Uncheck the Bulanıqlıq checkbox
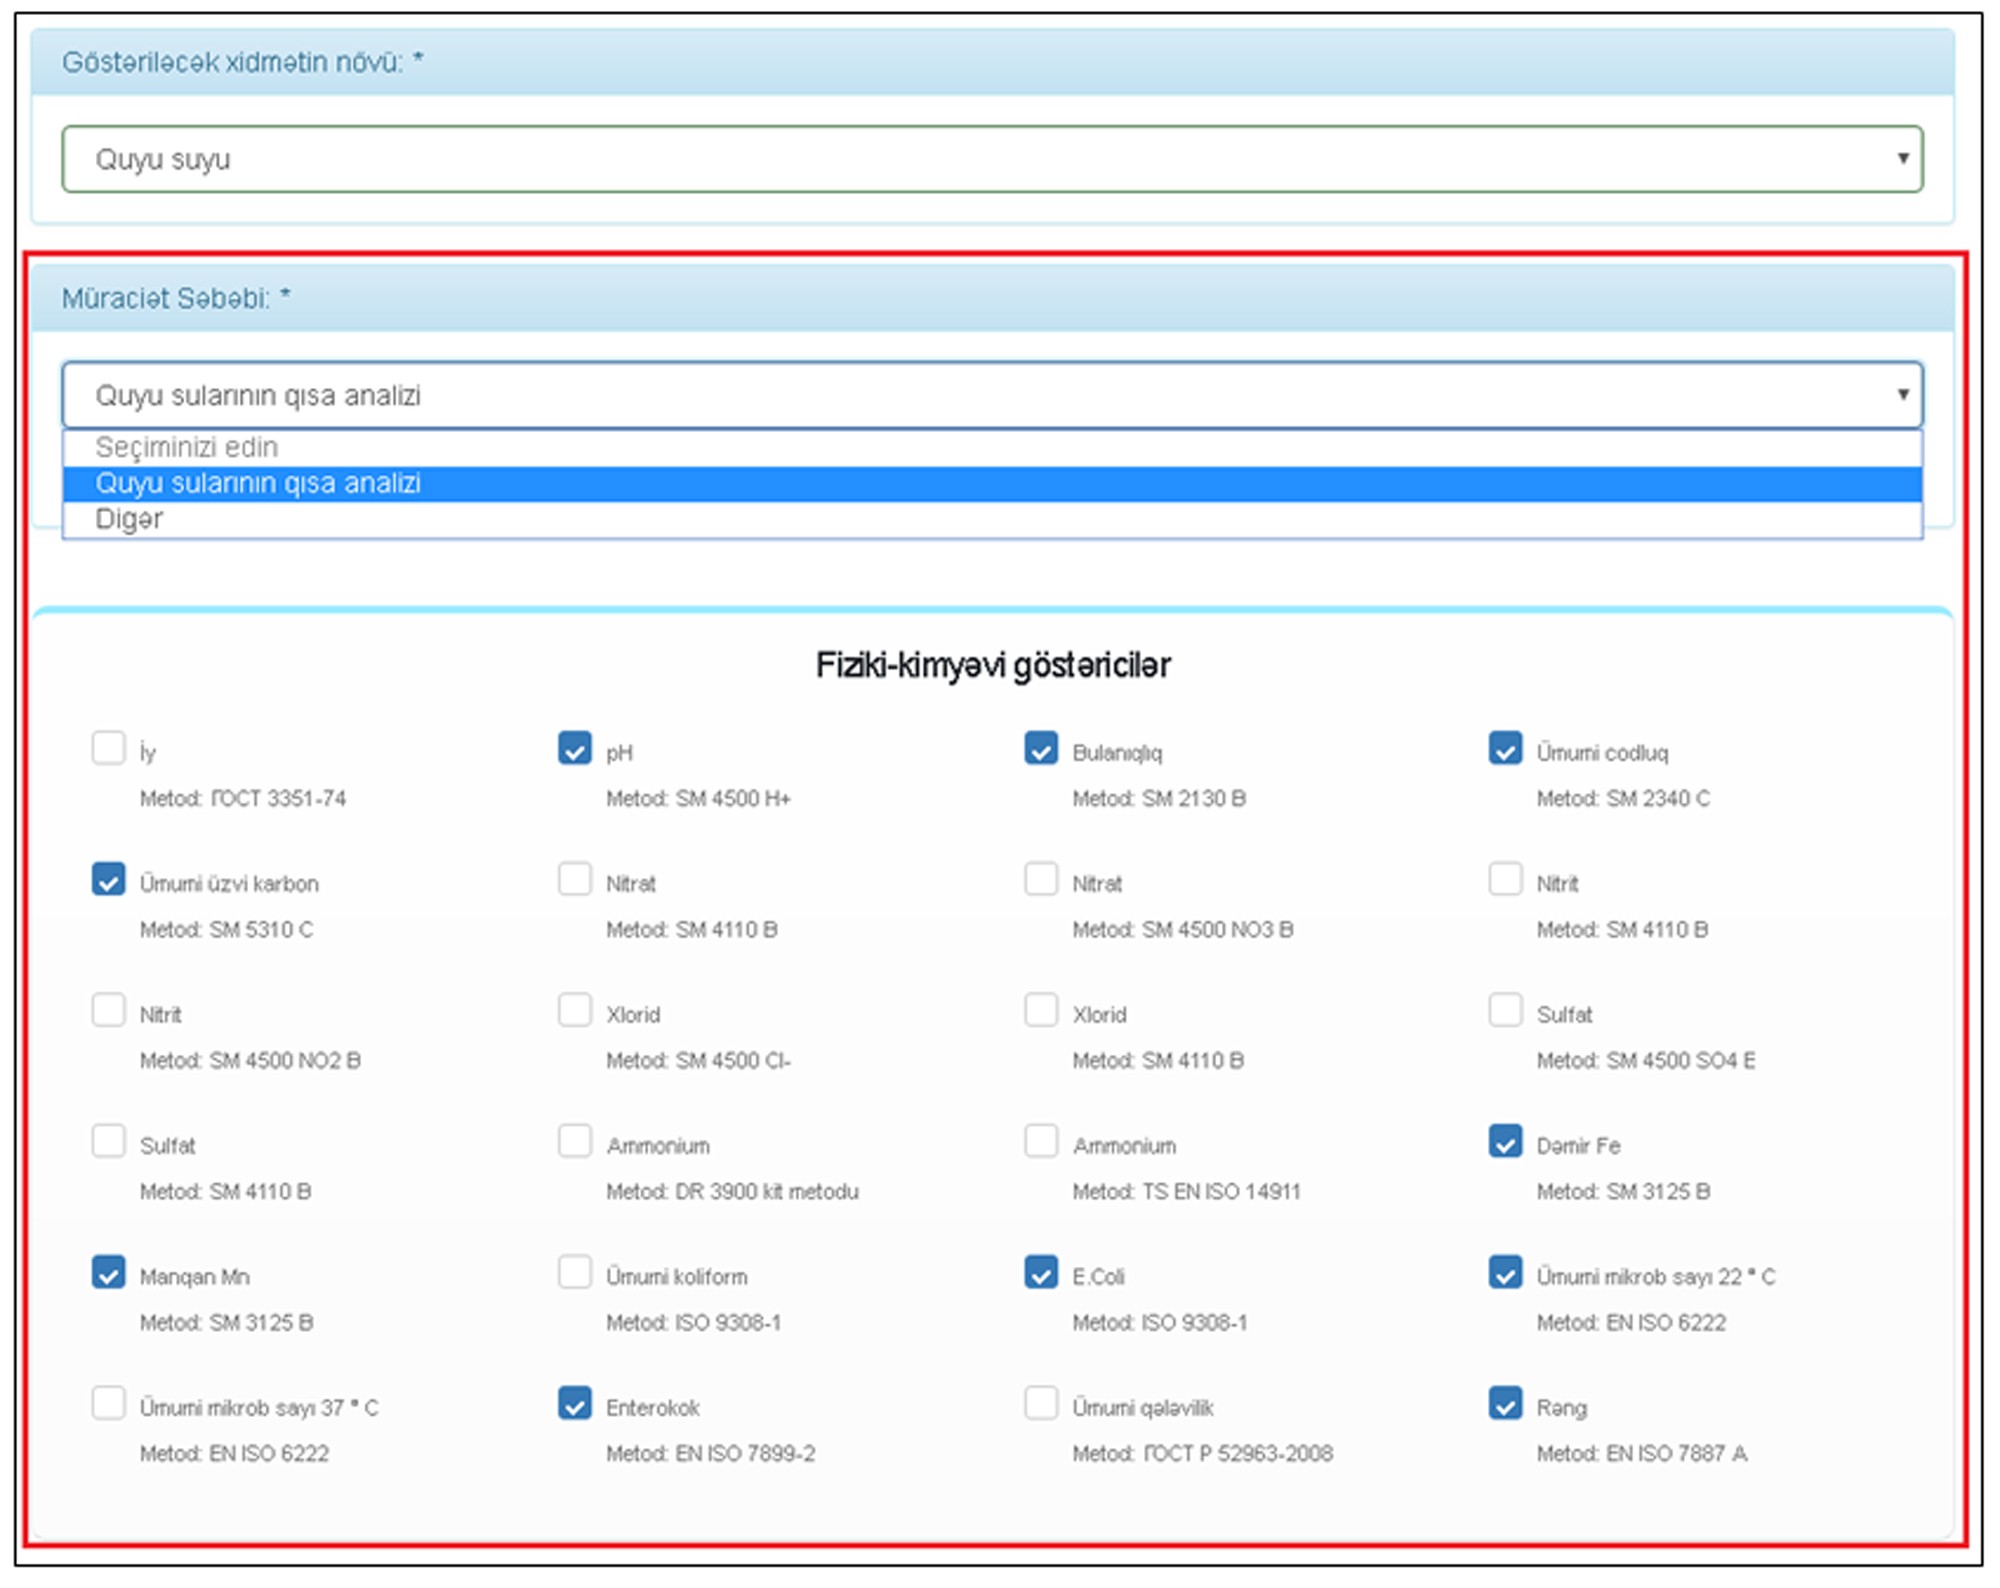The height and width of the screenshot is (1588, 2000). pyautogui.click(x=1040, y=748)
